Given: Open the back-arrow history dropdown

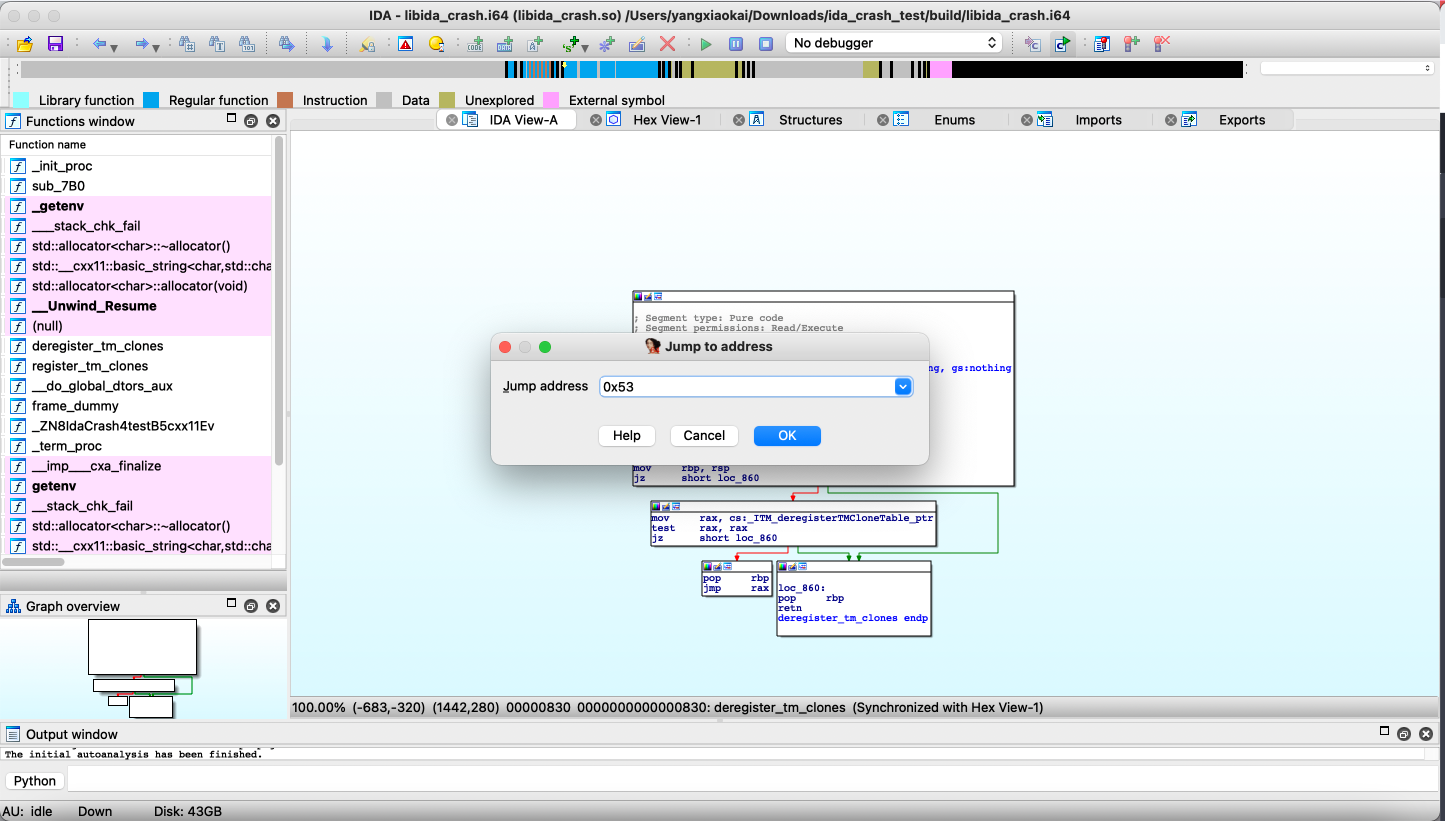Looking at the screenshot, I should [x=114, y=47].
